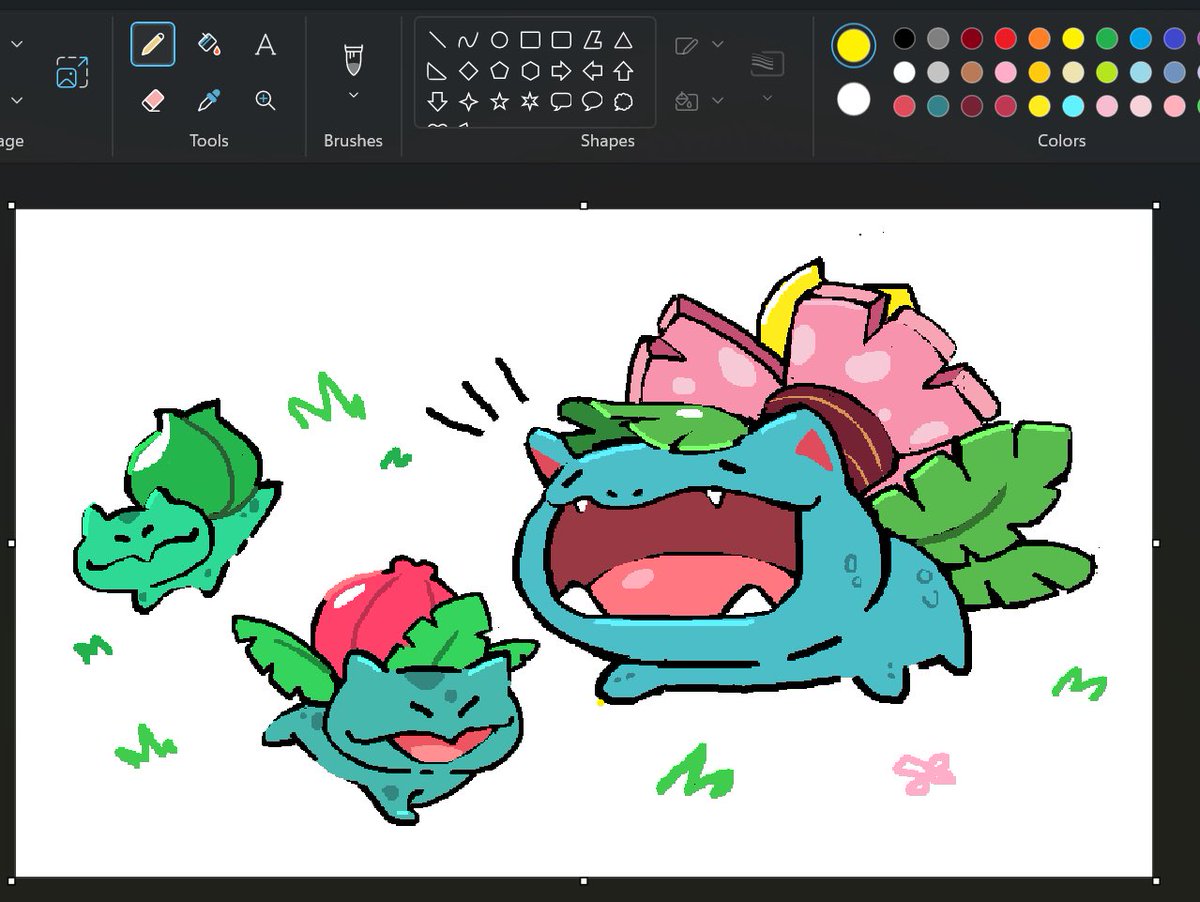Click the "Shapes" group label
Screen dimensions: 1200x902
point(608,141)
